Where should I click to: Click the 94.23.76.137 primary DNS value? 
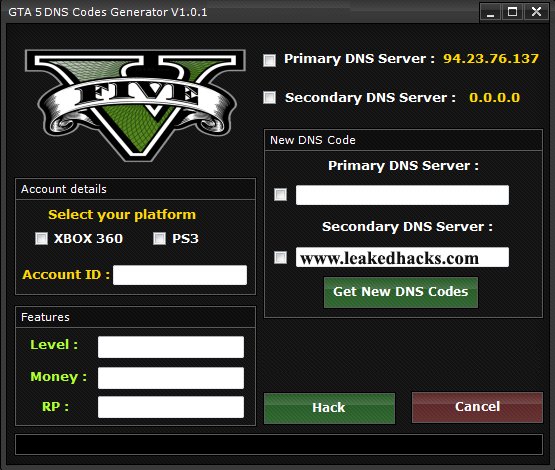click(491, 58)
